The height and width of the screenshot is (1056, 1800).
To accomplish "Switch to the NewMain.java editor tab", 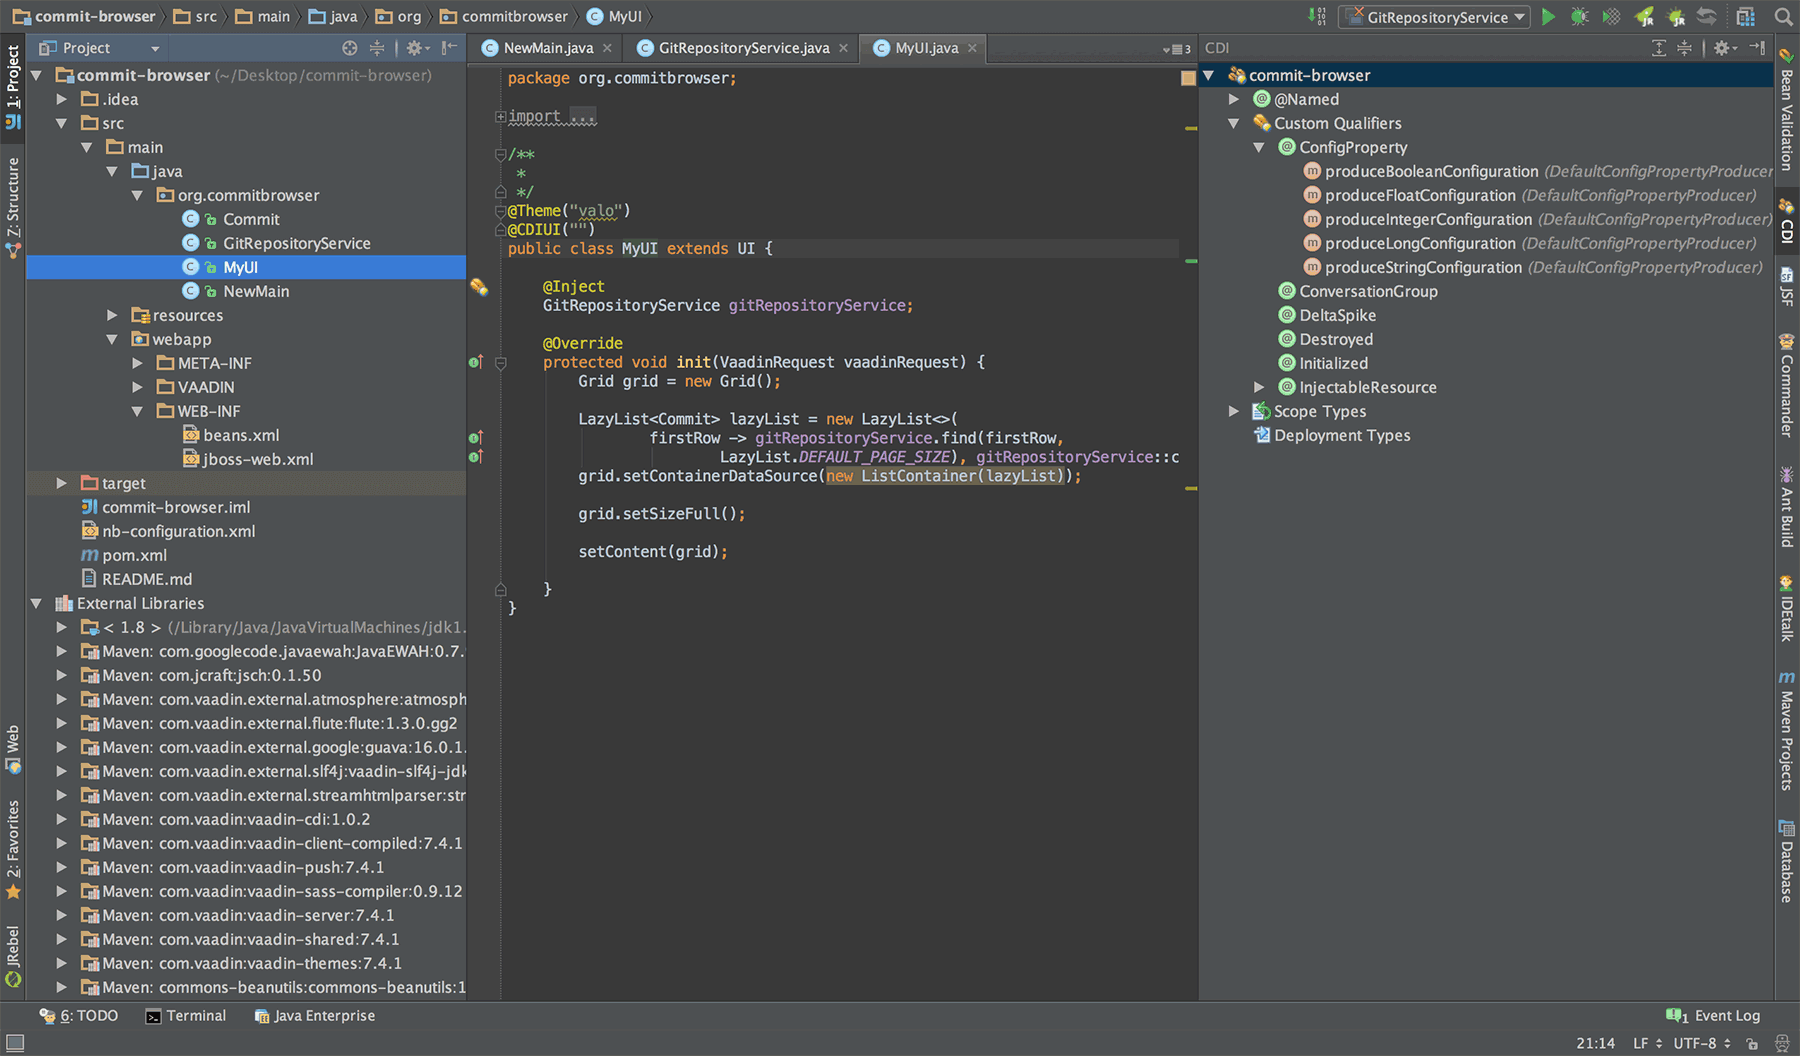I will 548,48.
